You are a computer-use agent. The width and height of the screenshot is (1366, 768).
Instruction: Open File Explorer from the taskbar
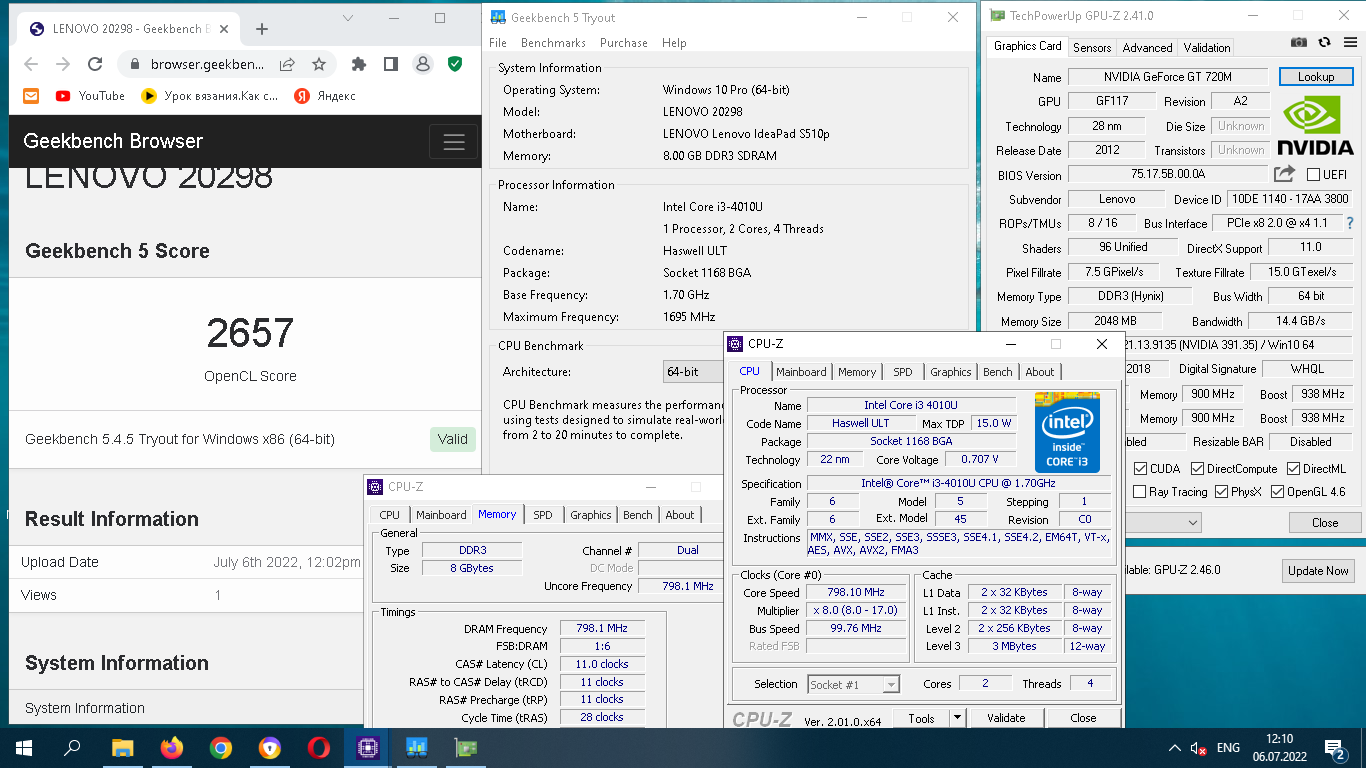(x=122, y=747)
